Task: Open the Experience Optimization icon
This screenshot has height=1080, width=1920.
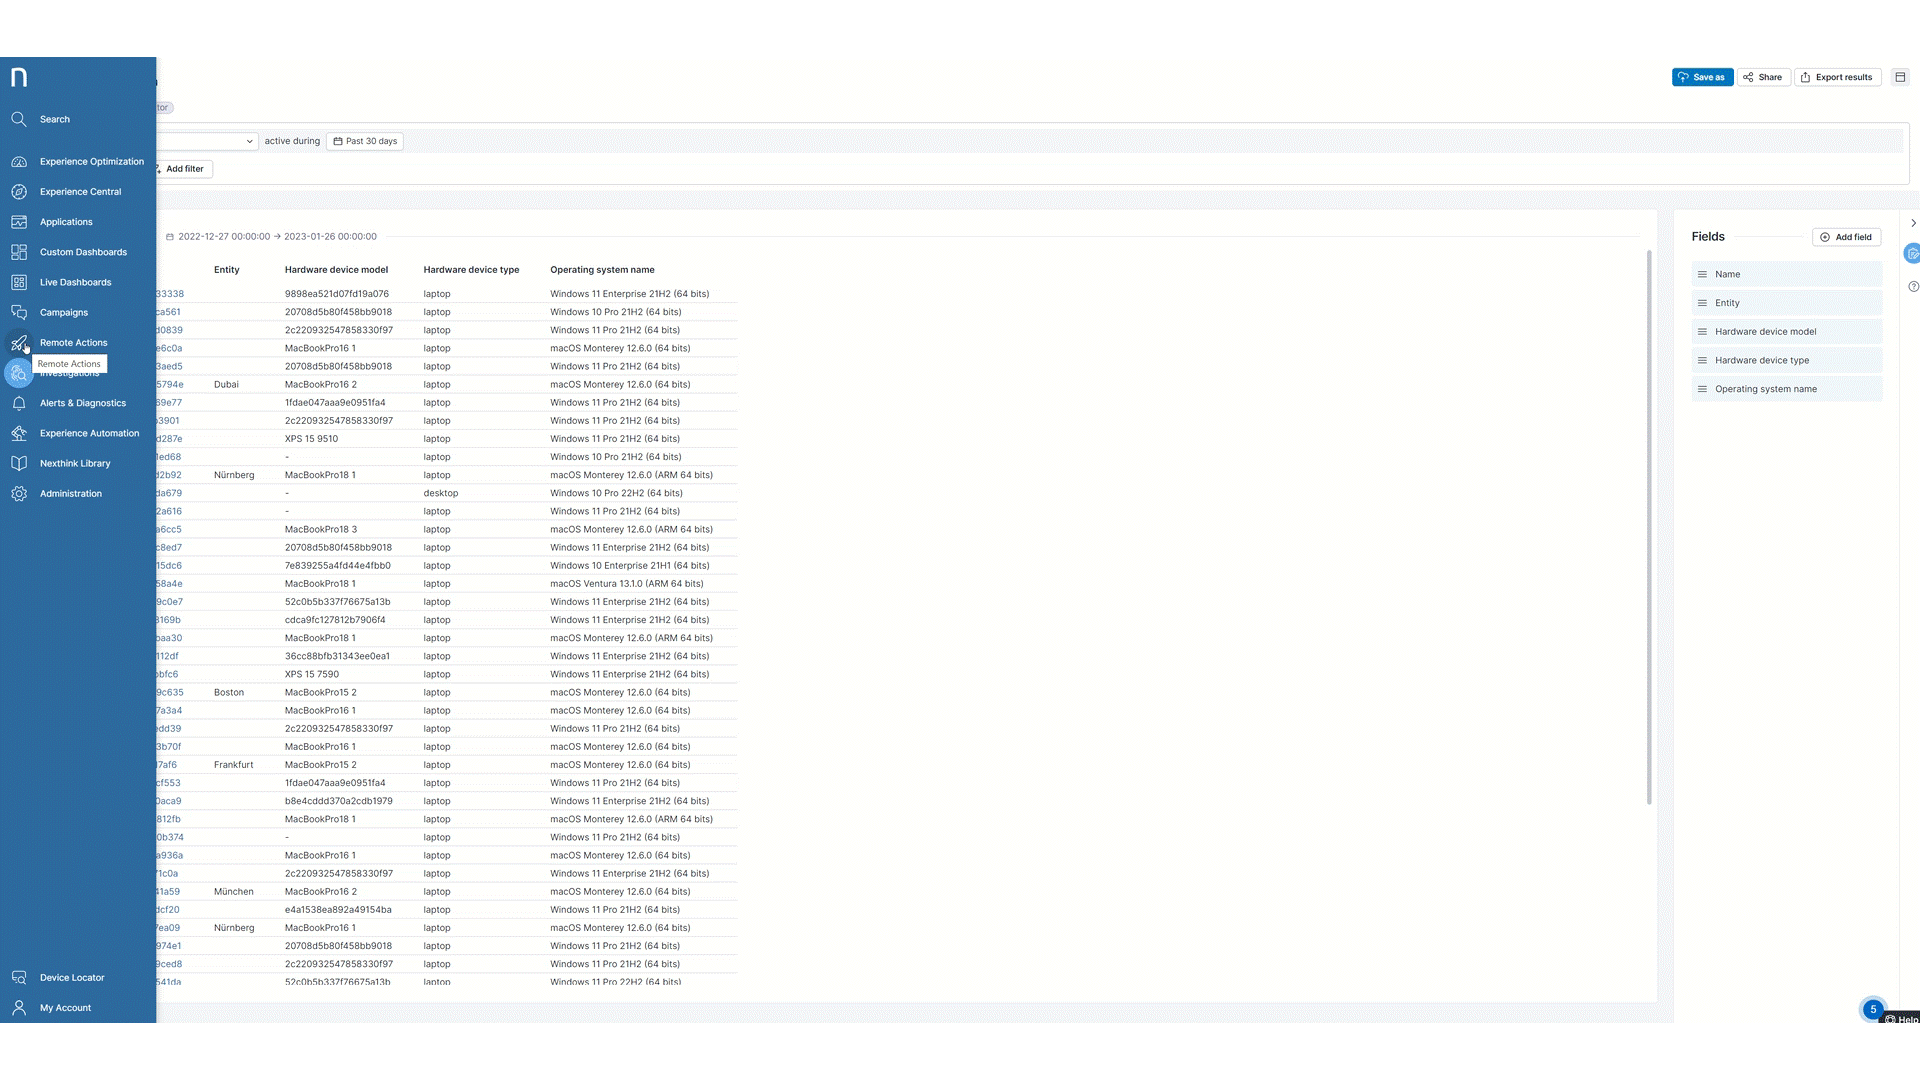Action: [19, 161]
